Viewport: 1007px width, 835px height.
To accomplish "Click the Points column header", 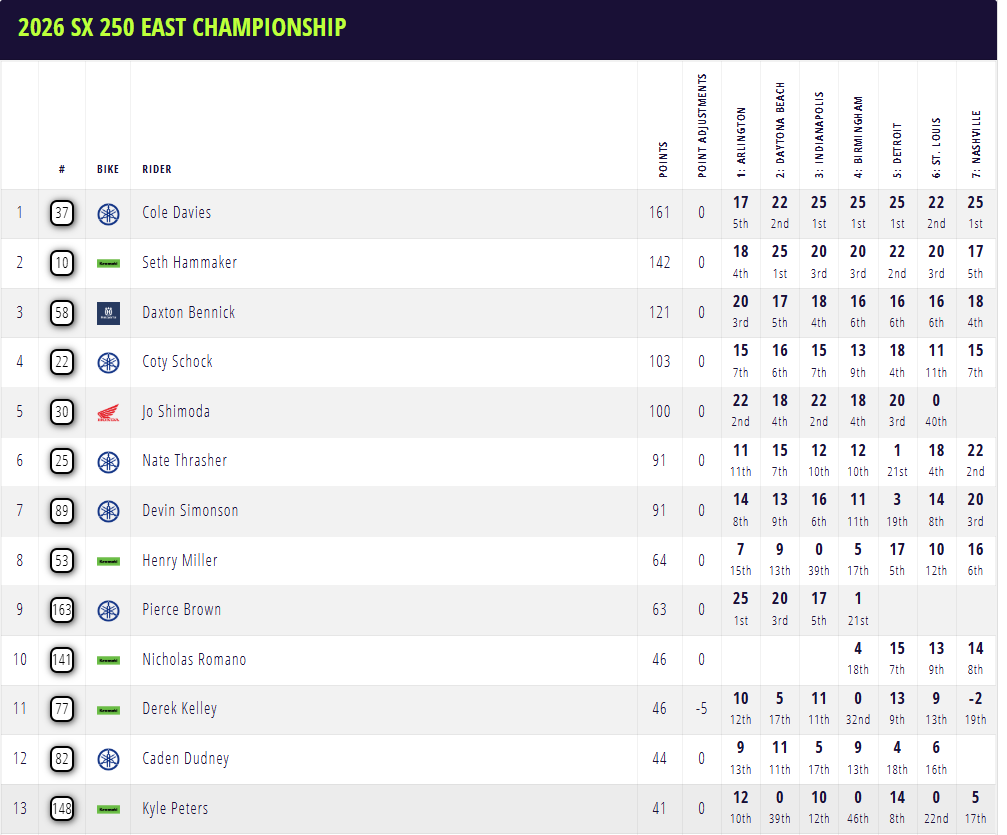I will tap(663, 160).
